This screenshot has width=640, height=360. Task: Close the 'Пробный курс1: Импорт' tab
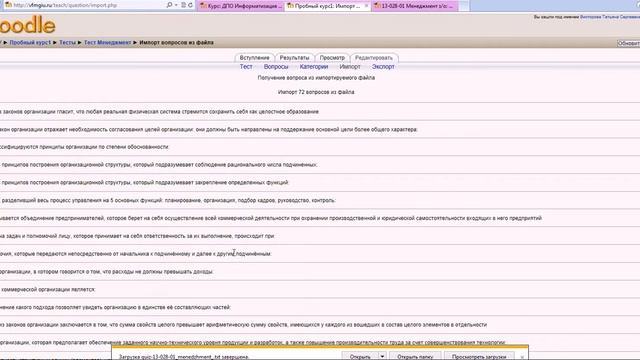point(366,6)
